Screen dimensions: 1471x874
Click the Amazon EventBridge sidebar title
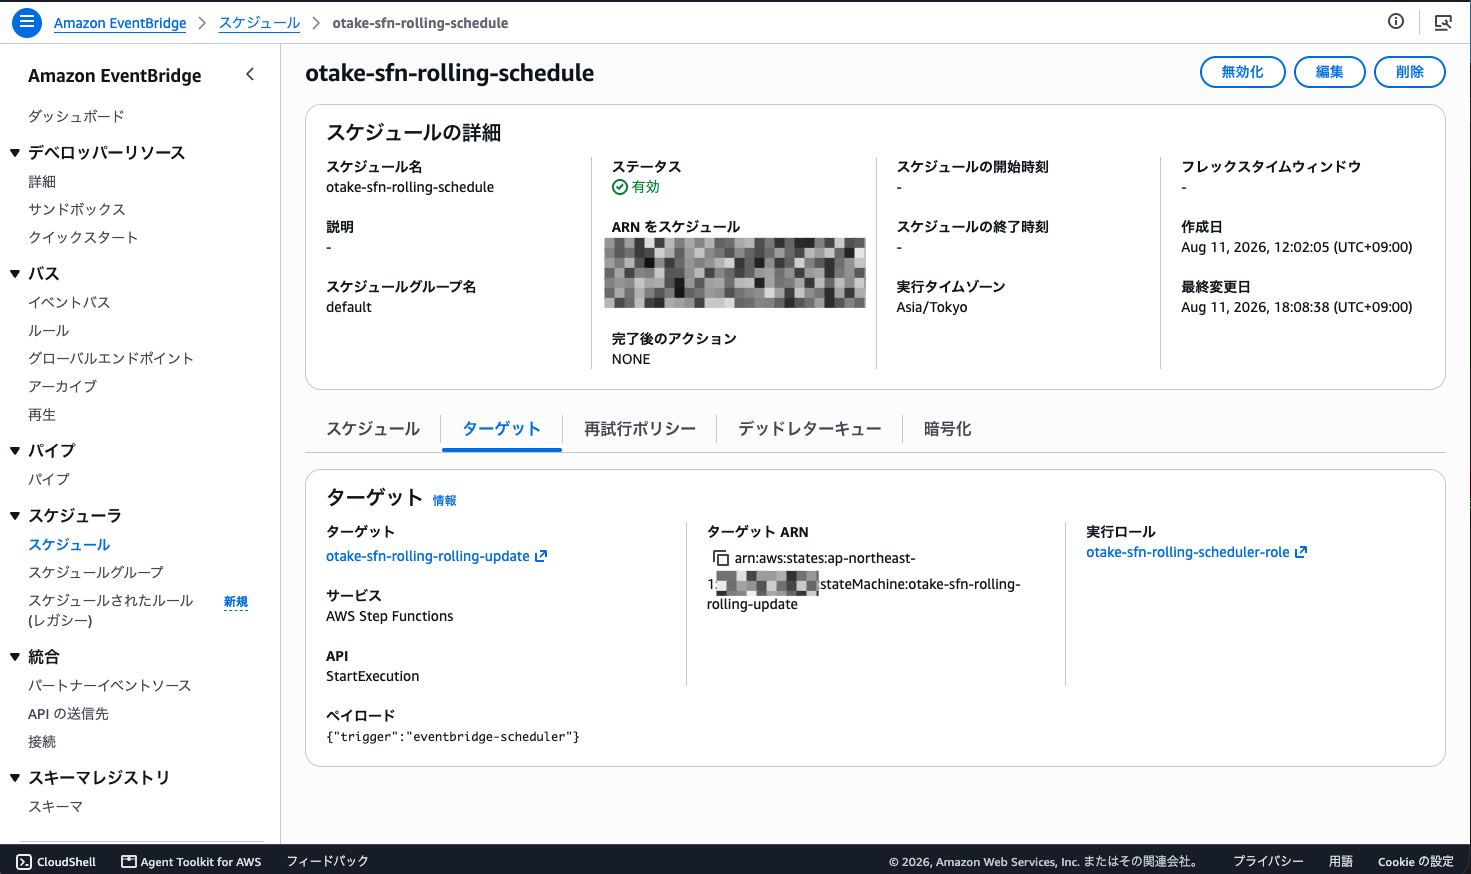tap(115, 75)
